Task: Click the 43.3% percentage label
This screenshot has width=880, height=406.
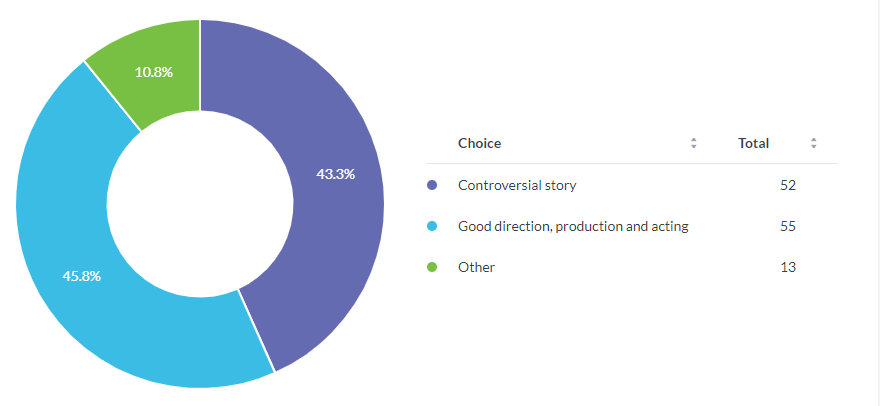Action: pos(336,174)
